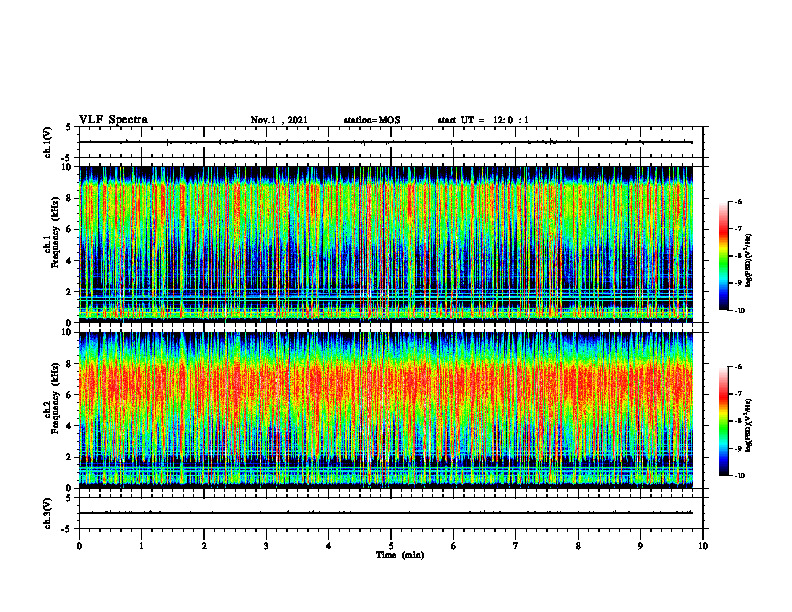Click time axis tick label "10"
Viewport: 792px width, 612px height.
click(x=703, y=546)
